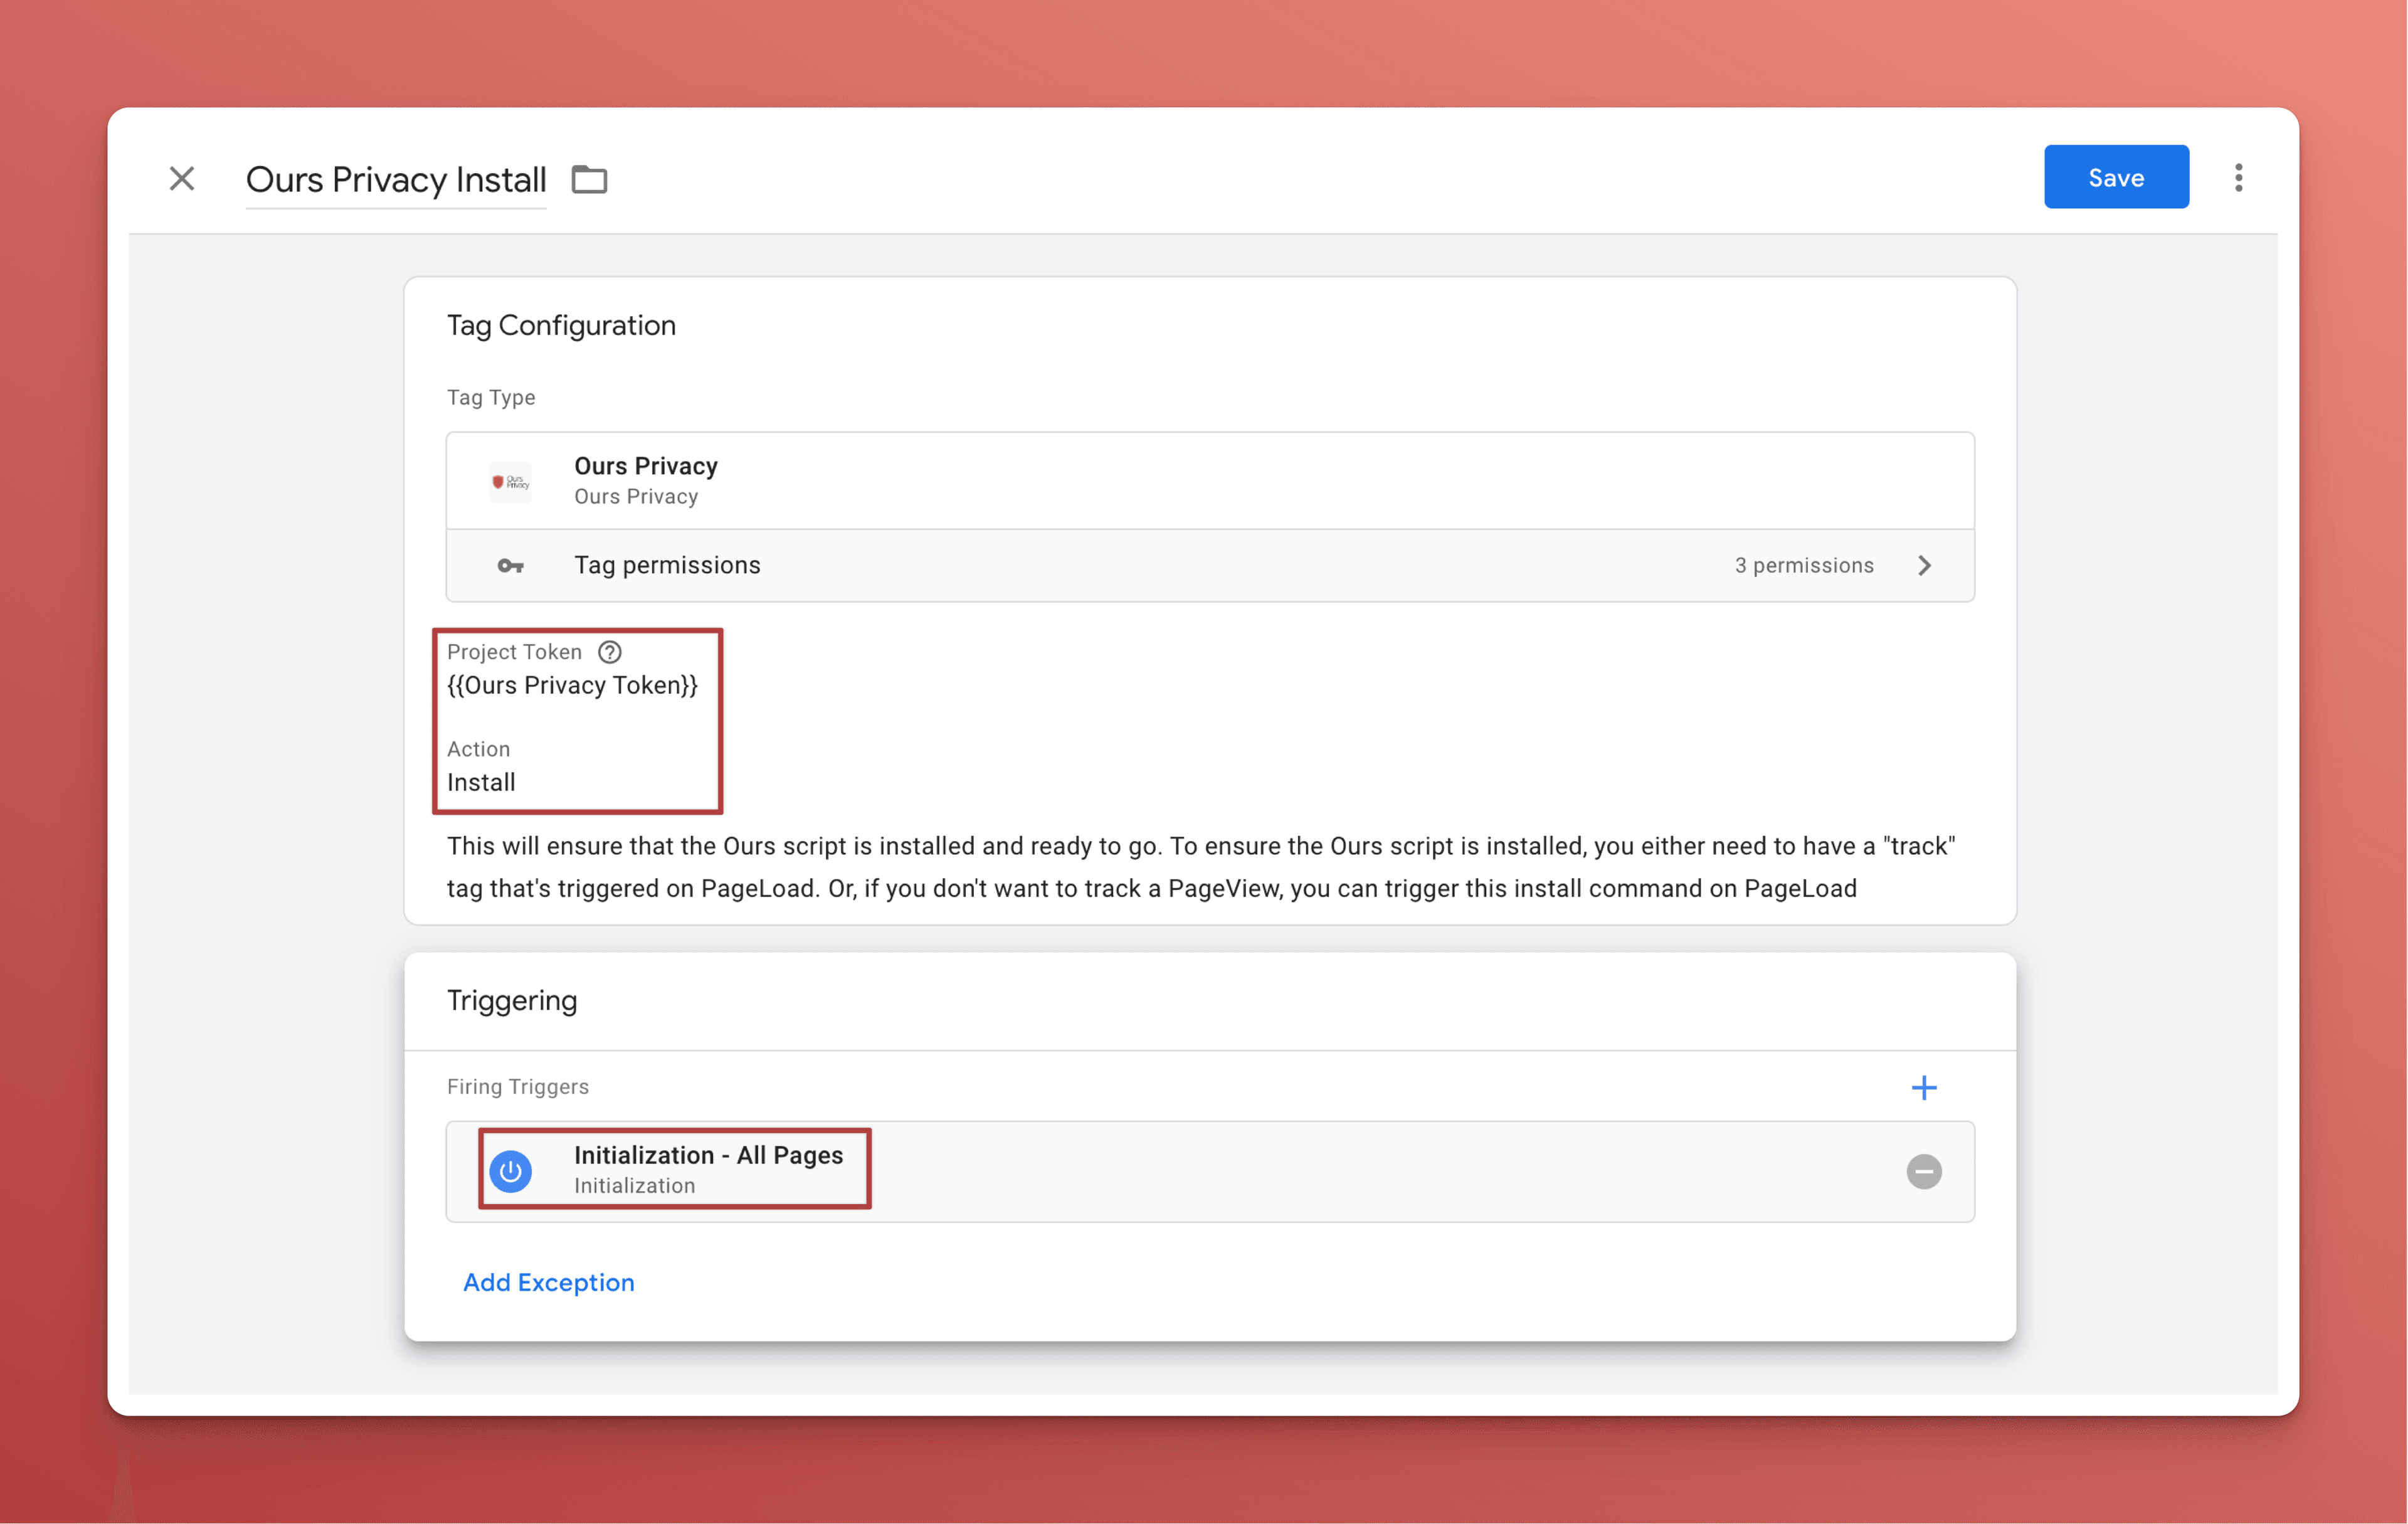The width and height of the screenshot is (2408, 1524).
Task: Open the Initialization - All Pages trigger
Action: (x=708, y=1156)
